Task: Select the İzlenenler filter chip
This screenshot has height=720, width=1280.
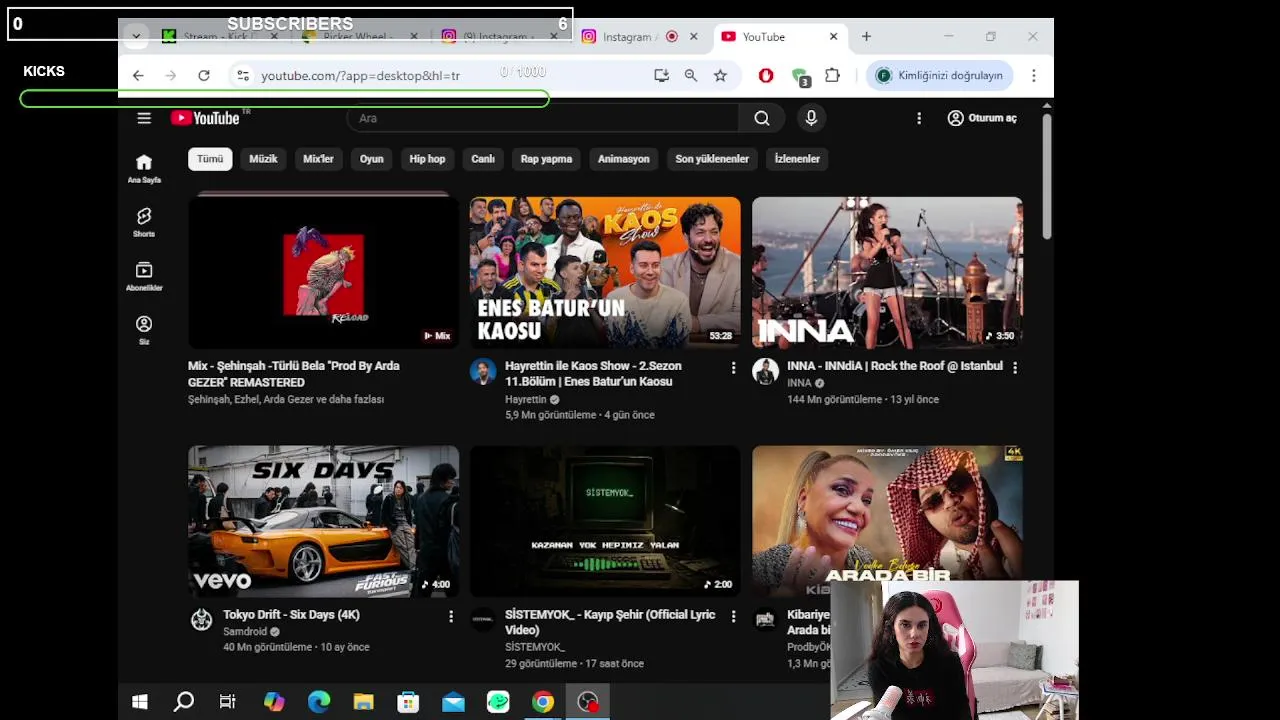Action: (797, 159)
